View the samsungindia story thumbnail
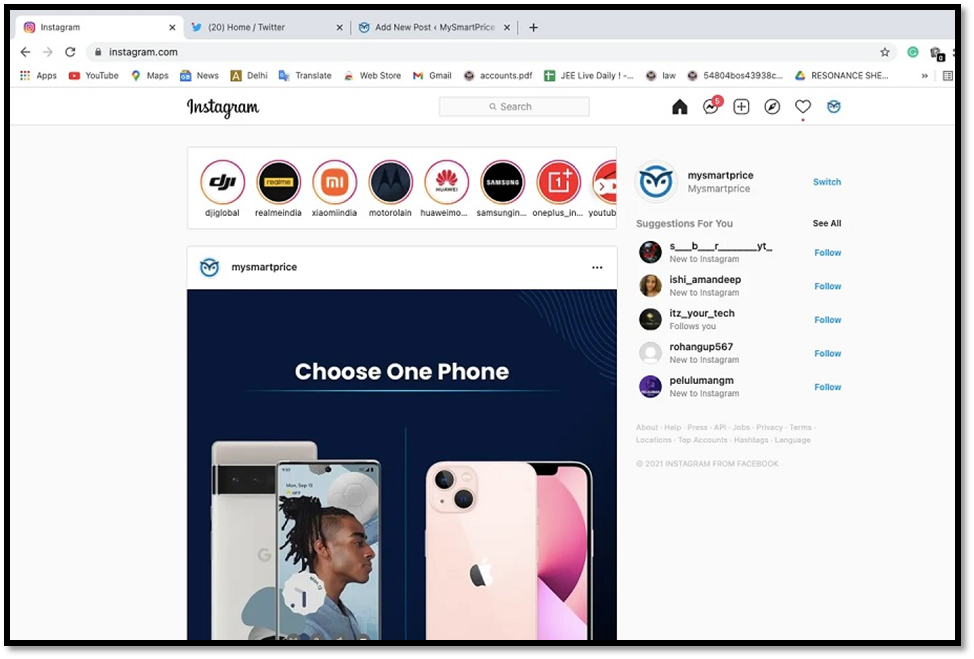 tap(502, 183)
